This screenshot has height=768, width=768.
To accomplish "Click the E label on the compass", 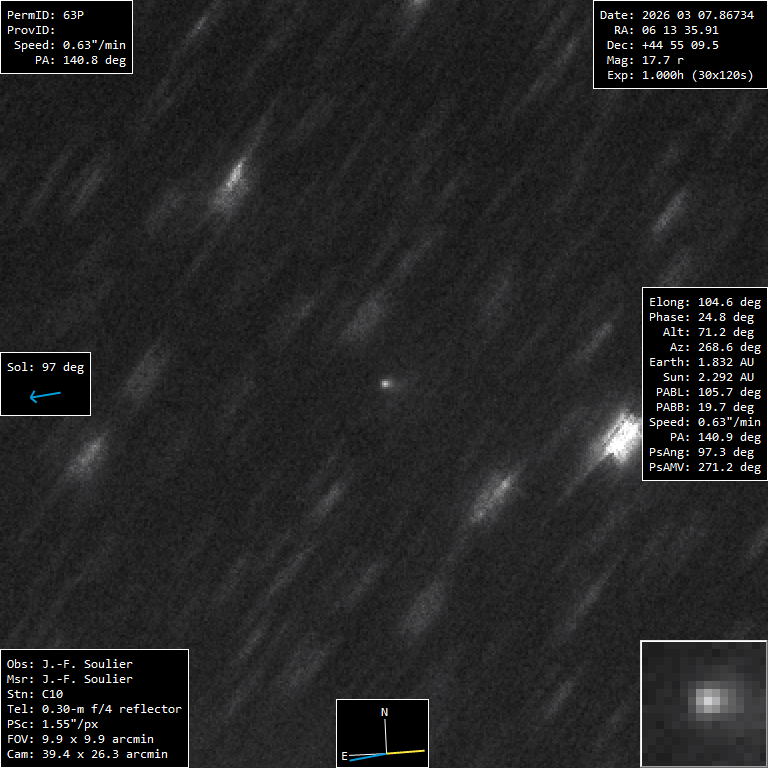I will [345, 756].
